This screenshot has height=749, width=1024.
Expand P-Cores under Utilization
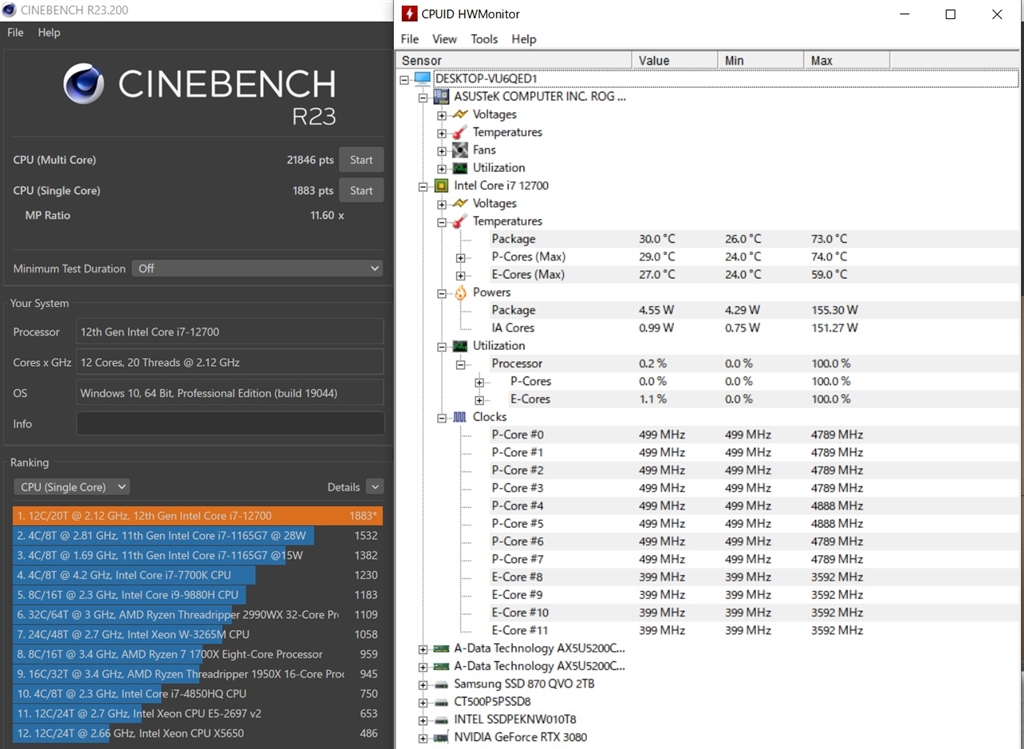[x=479, y=382]
